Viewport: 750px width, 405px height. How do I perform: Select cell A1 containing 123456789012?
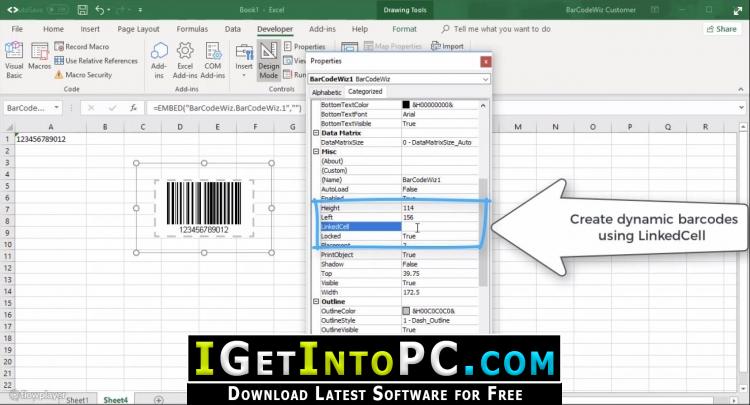(51, 139)
